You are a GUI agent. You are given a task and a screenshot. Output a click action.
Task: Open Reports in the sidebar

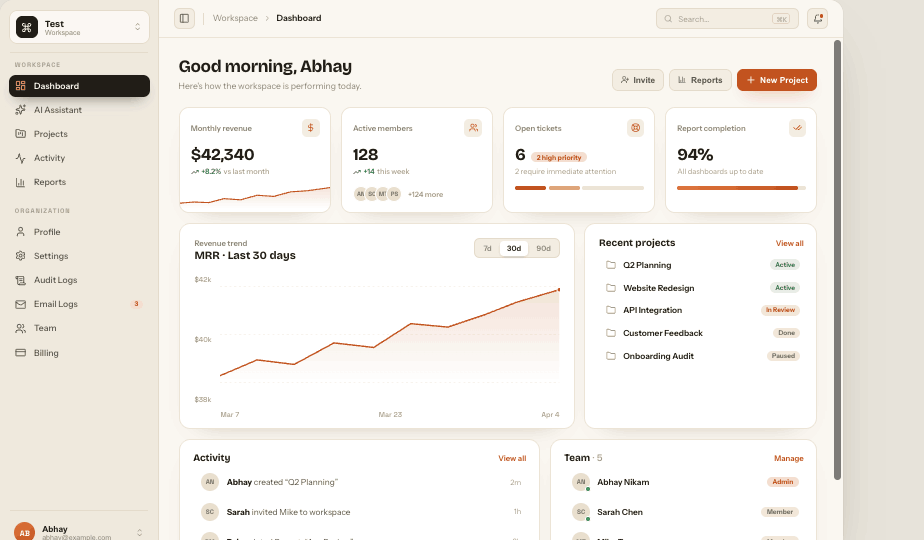click(80, 182)
